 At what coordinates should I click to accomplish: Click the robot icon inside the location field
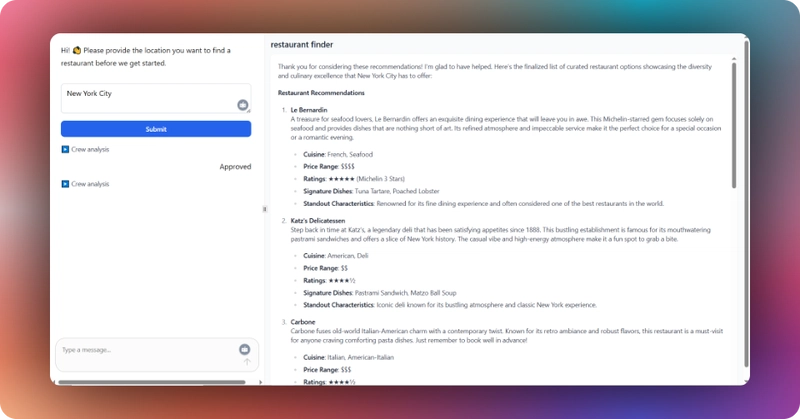(243, 105)
